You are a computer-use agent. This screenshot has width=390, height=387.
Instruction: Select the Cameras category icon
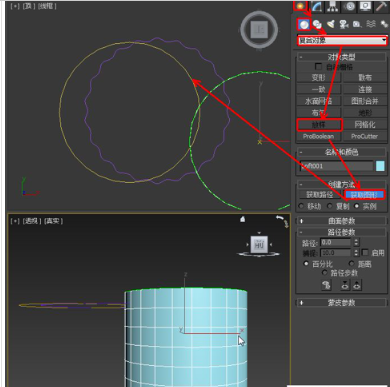click(344, 24)
